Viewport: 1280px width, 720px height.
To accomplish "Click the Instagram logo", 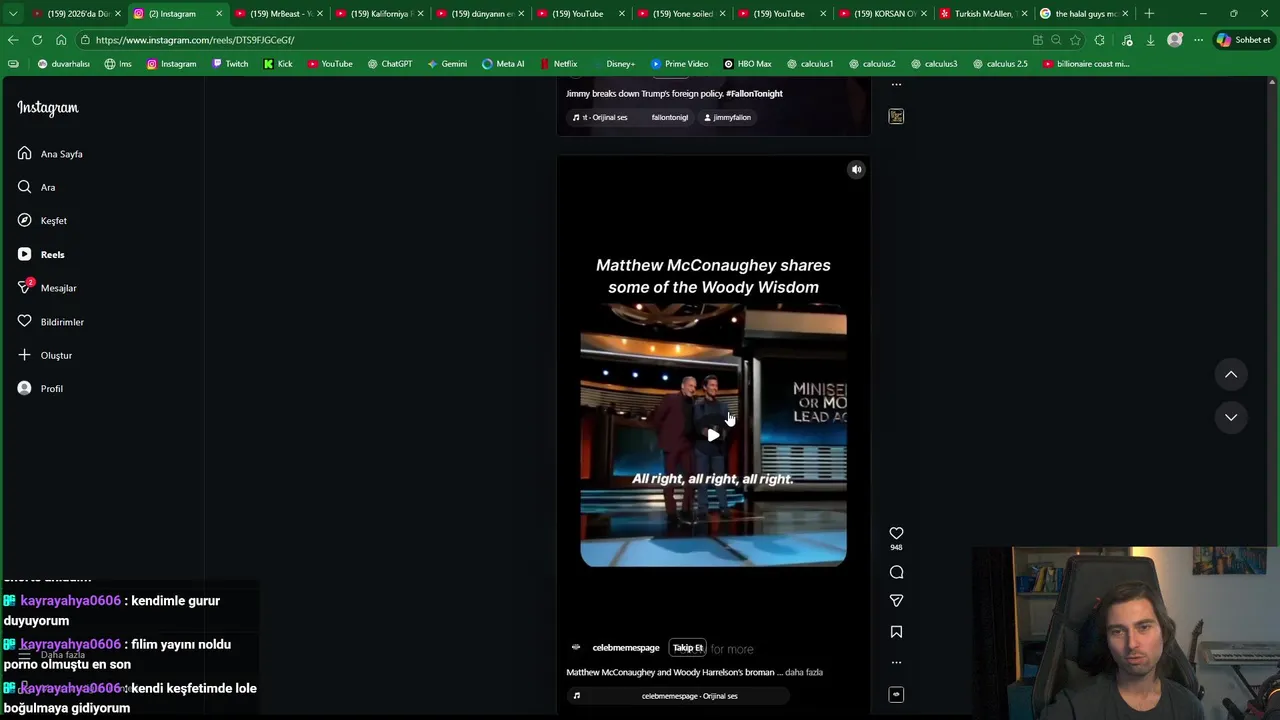I will tap(47, 108).
